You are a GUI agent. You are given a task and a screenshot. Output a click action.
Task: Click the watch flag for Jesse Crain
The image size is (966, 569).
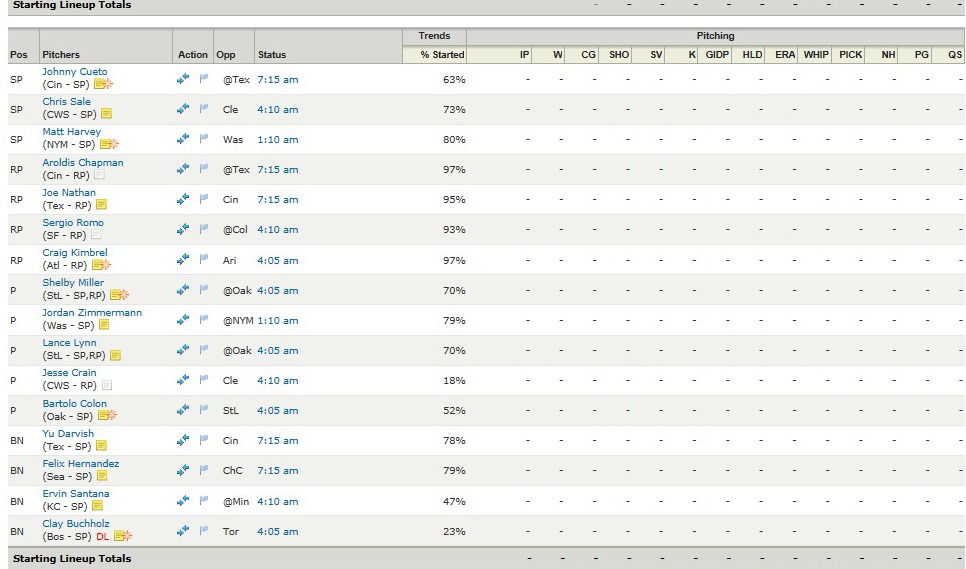click(204, 380)
